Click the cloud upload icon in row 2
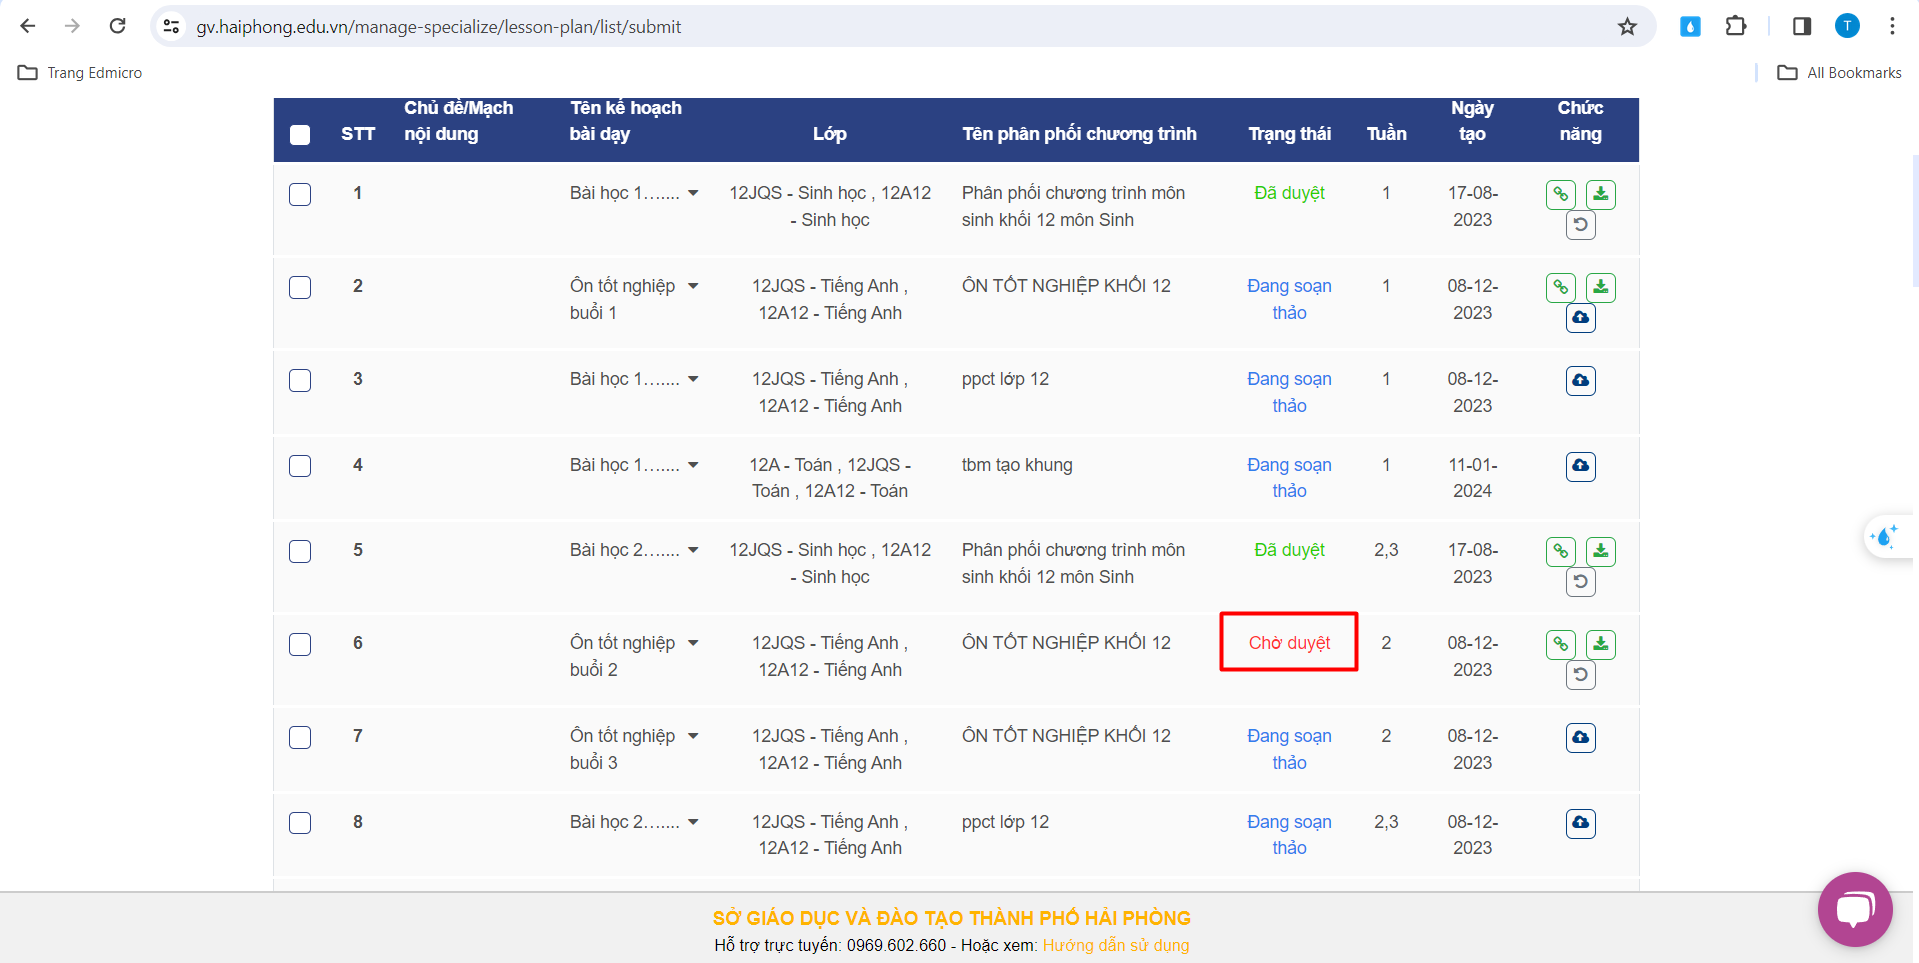 click(1580, 318)
